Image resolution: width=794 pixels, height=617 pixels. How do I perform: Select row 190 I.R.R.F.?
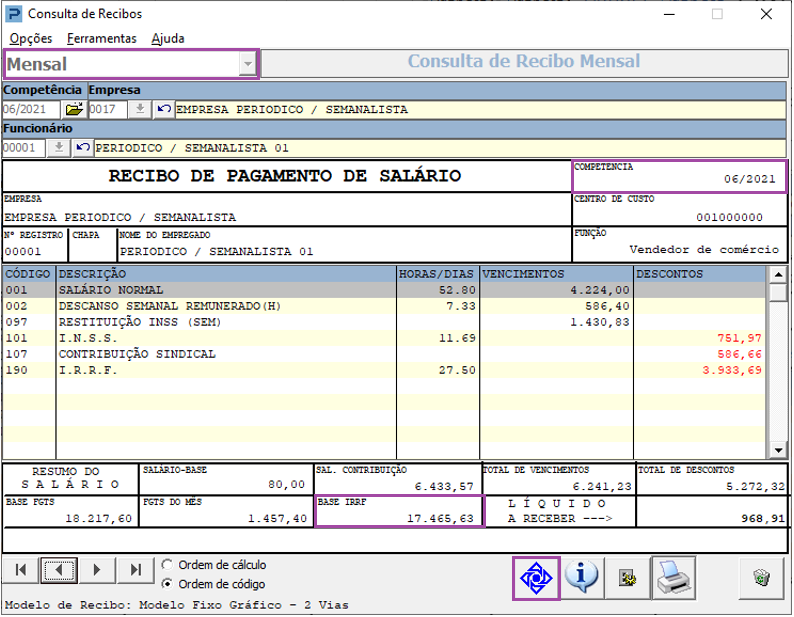(x=385, y=370)
